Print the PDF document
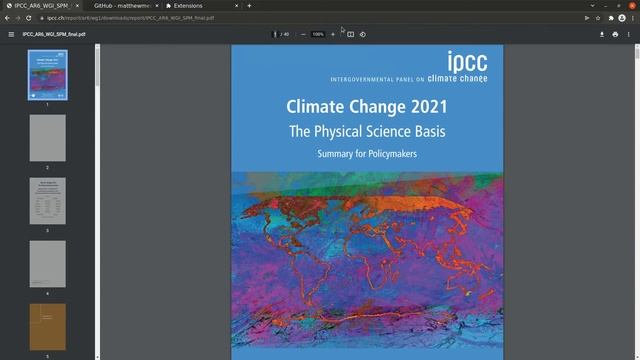This screenshot has height=360, width=640. pos(615,34)
